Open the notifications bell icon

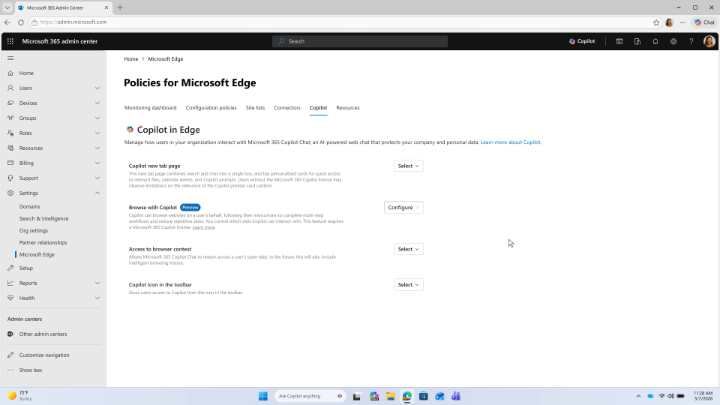coord(655,41)
